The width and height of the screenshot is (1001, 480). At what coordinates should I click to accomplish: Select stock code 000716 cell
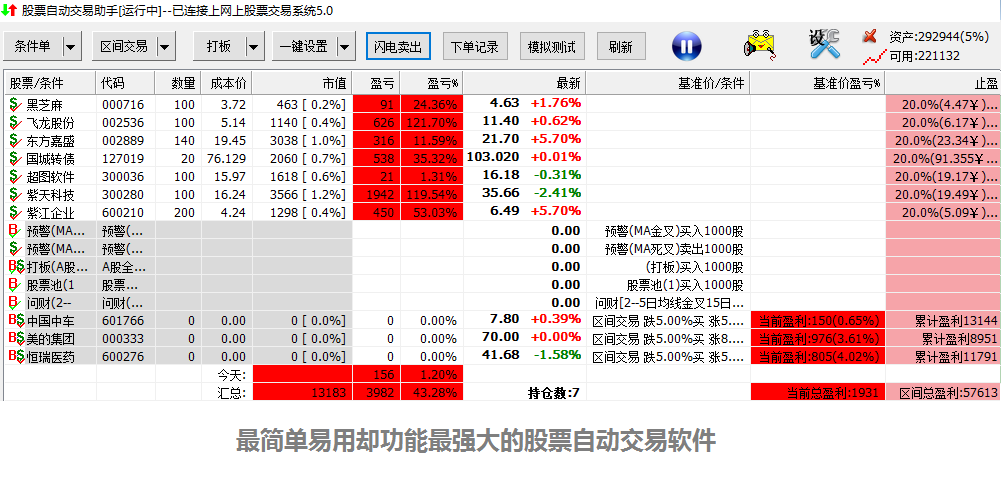tap(126, 104)
